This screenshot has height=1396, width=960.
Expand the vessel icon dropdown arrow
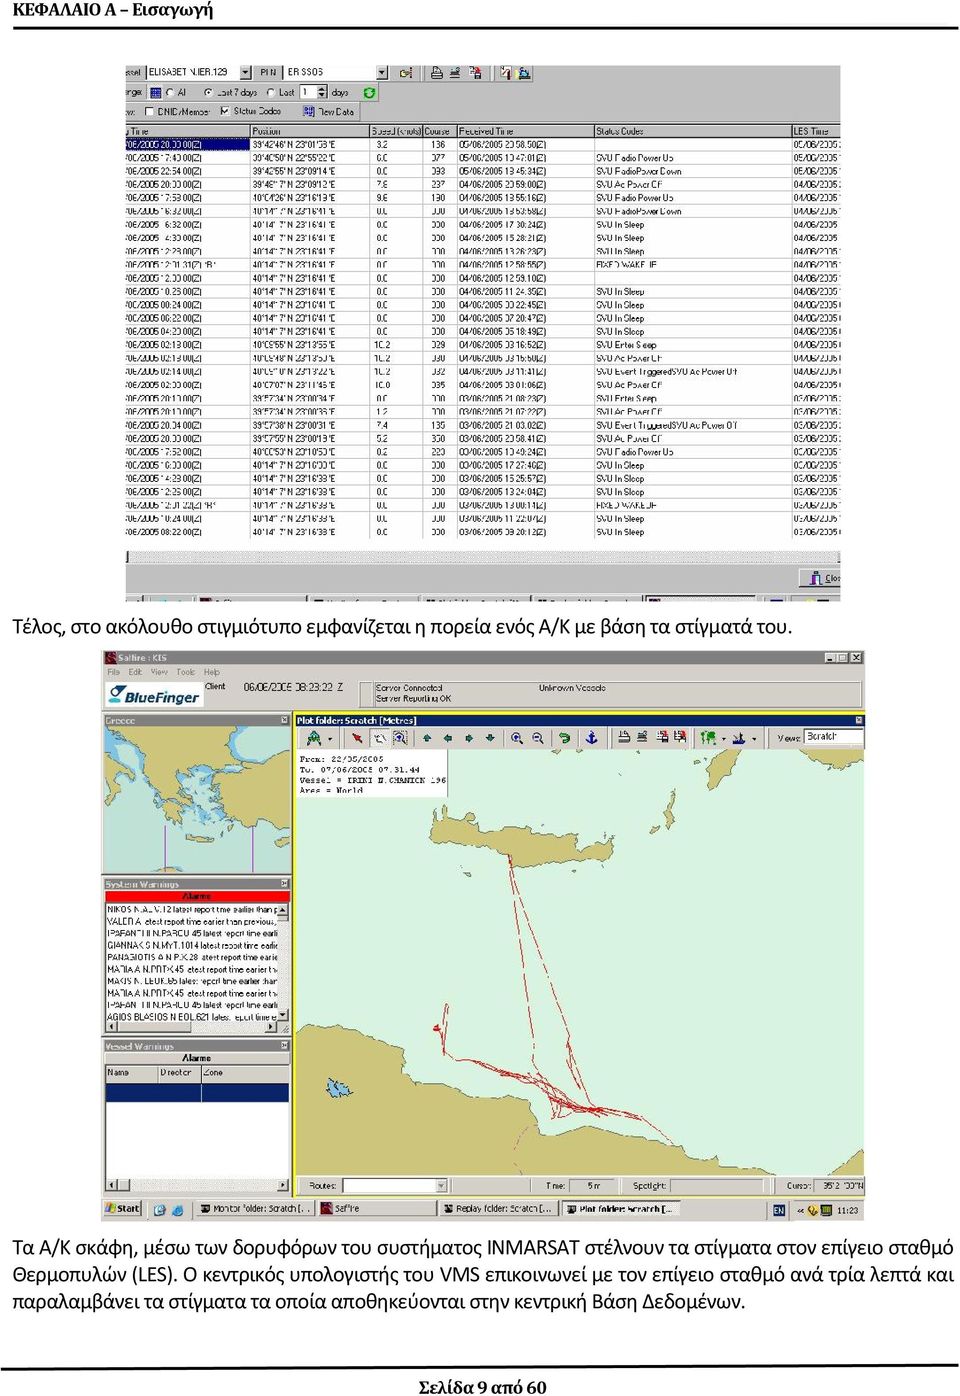[x=329, y=739]
